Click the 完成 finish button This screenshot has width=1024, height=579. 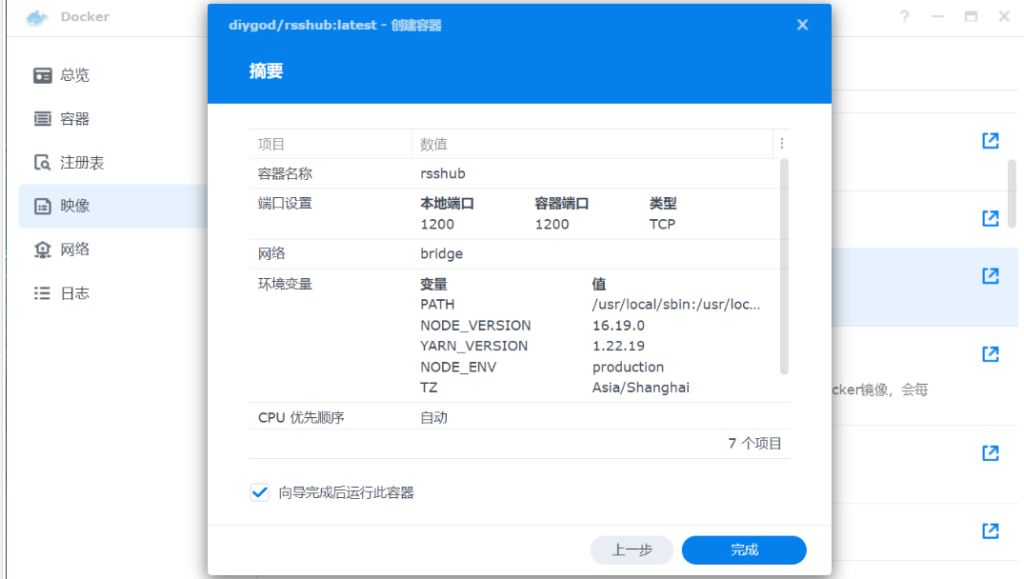[744, 550]
